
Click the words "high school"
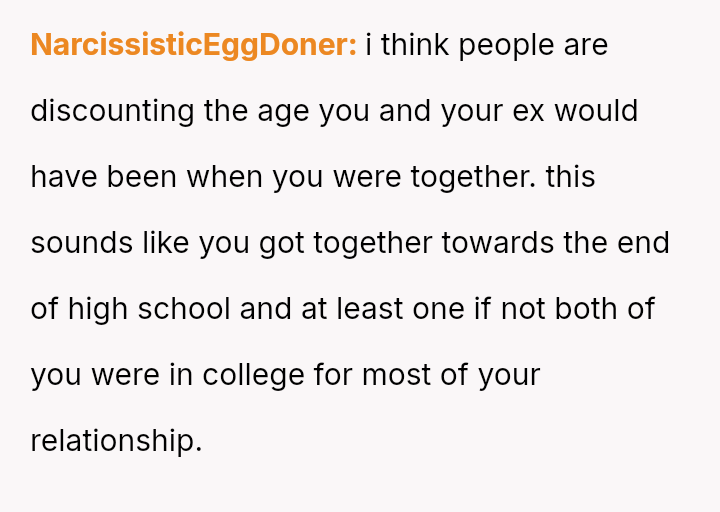tap(150, 309)
